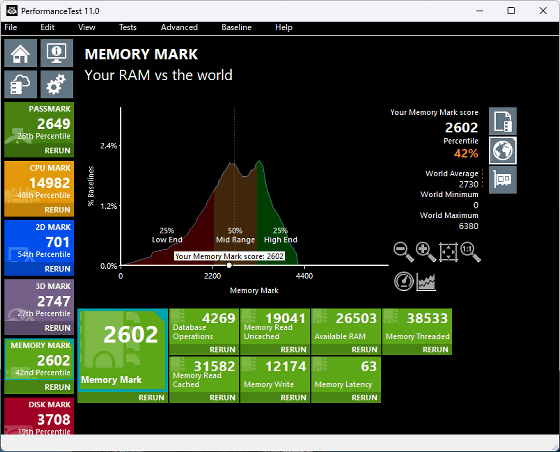Click the World Maximum 6380 value
The image size is (560, 452).
[469, 226]
